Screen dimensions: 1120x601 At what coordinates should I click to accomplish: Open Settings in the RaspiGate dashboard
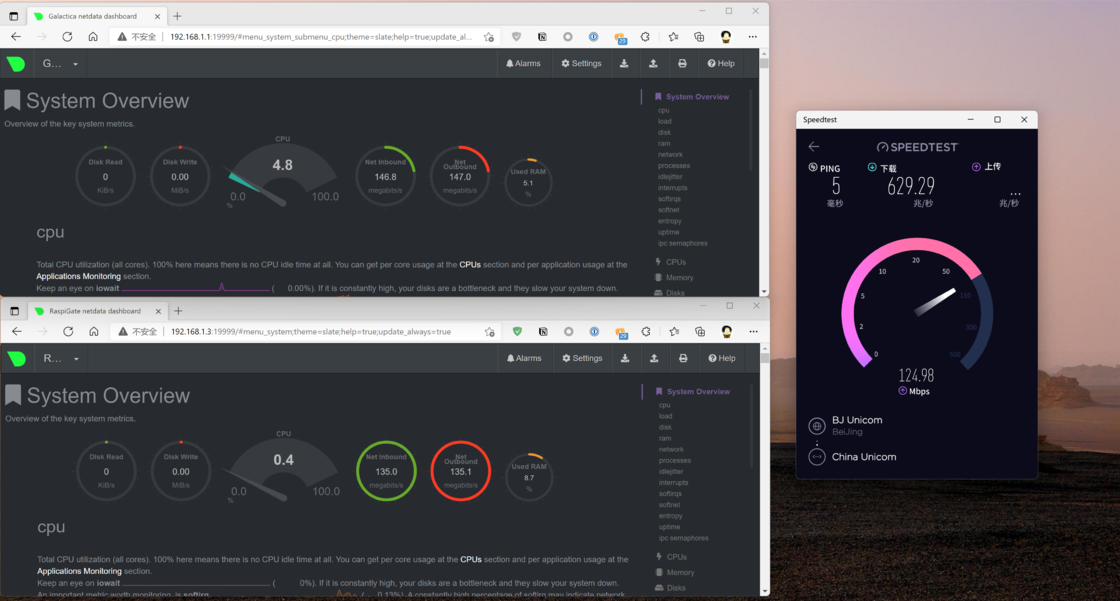pos(582,359)
